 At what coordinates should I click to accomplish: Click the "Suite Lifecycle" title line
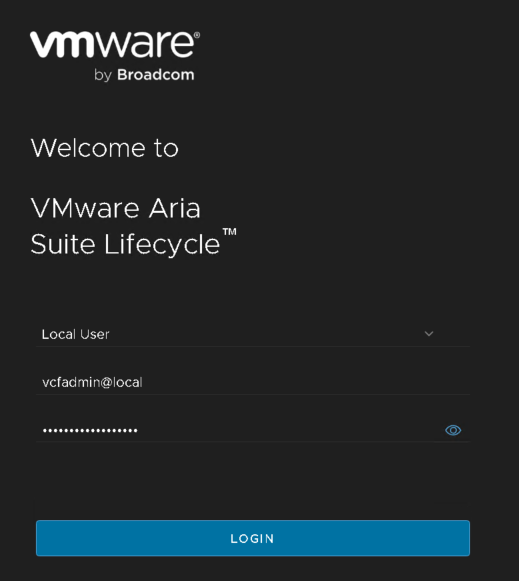coord(126,244)
